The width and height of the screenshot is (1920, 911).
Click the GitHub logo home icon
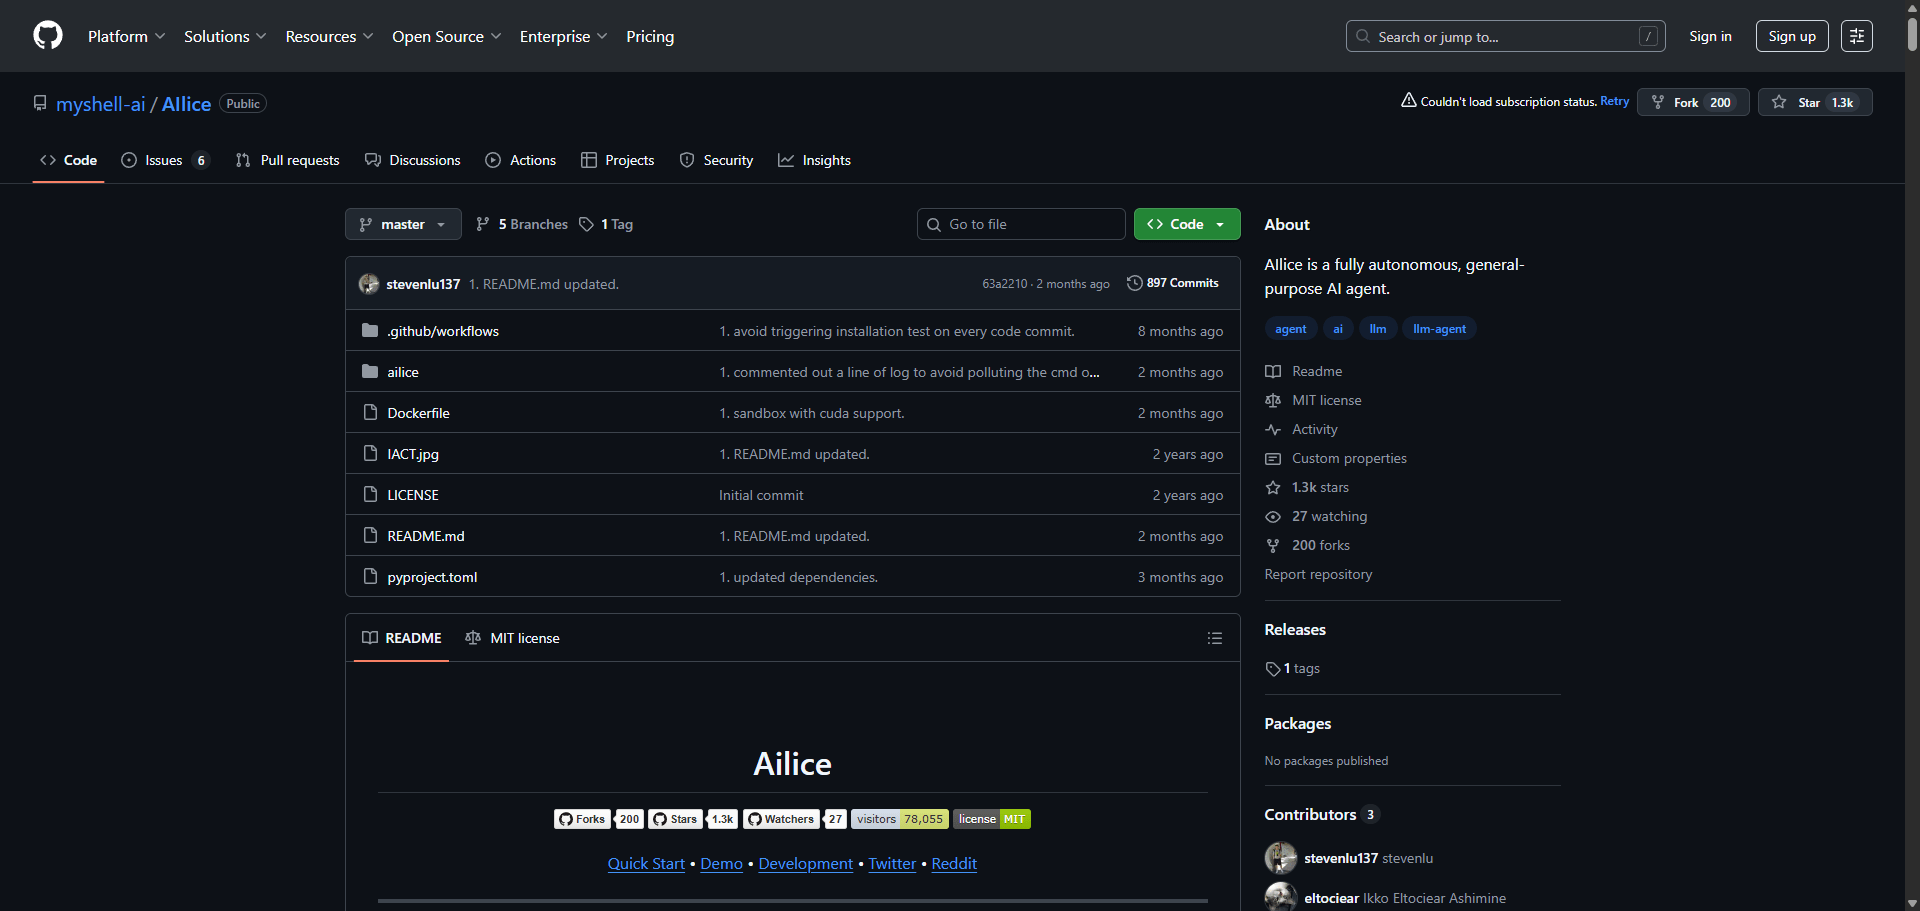point(48,36)
